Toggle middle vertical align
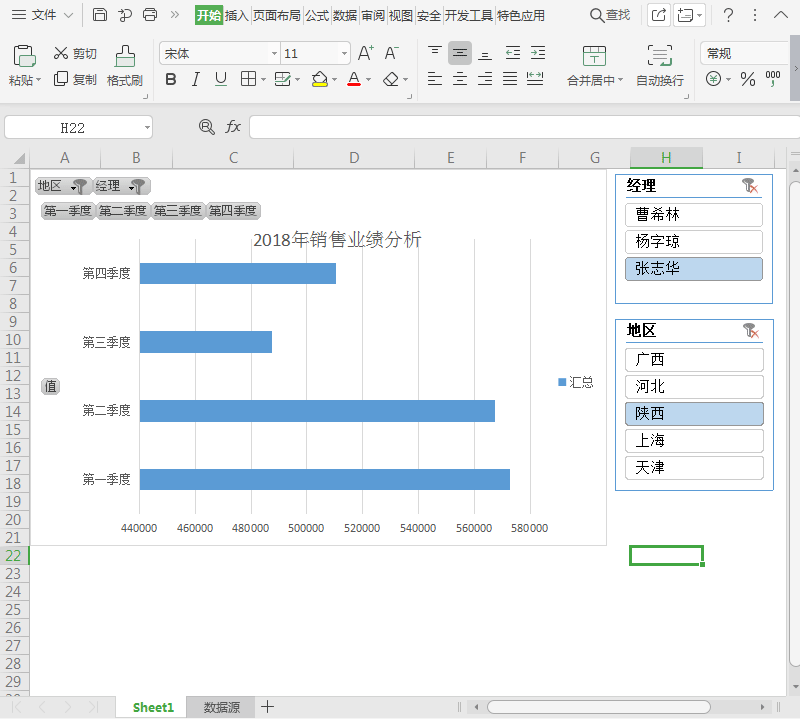Viewport: 800px width, 719px height. pos(460,53)
